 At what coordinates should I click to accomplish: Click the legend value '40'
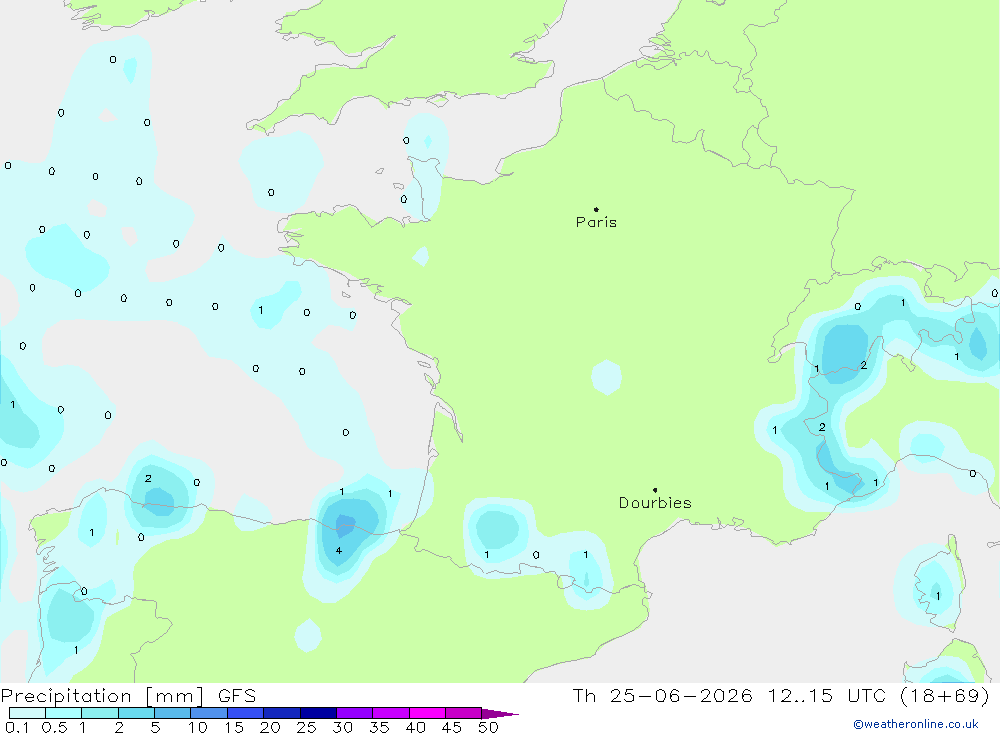(x=416, y=727)
